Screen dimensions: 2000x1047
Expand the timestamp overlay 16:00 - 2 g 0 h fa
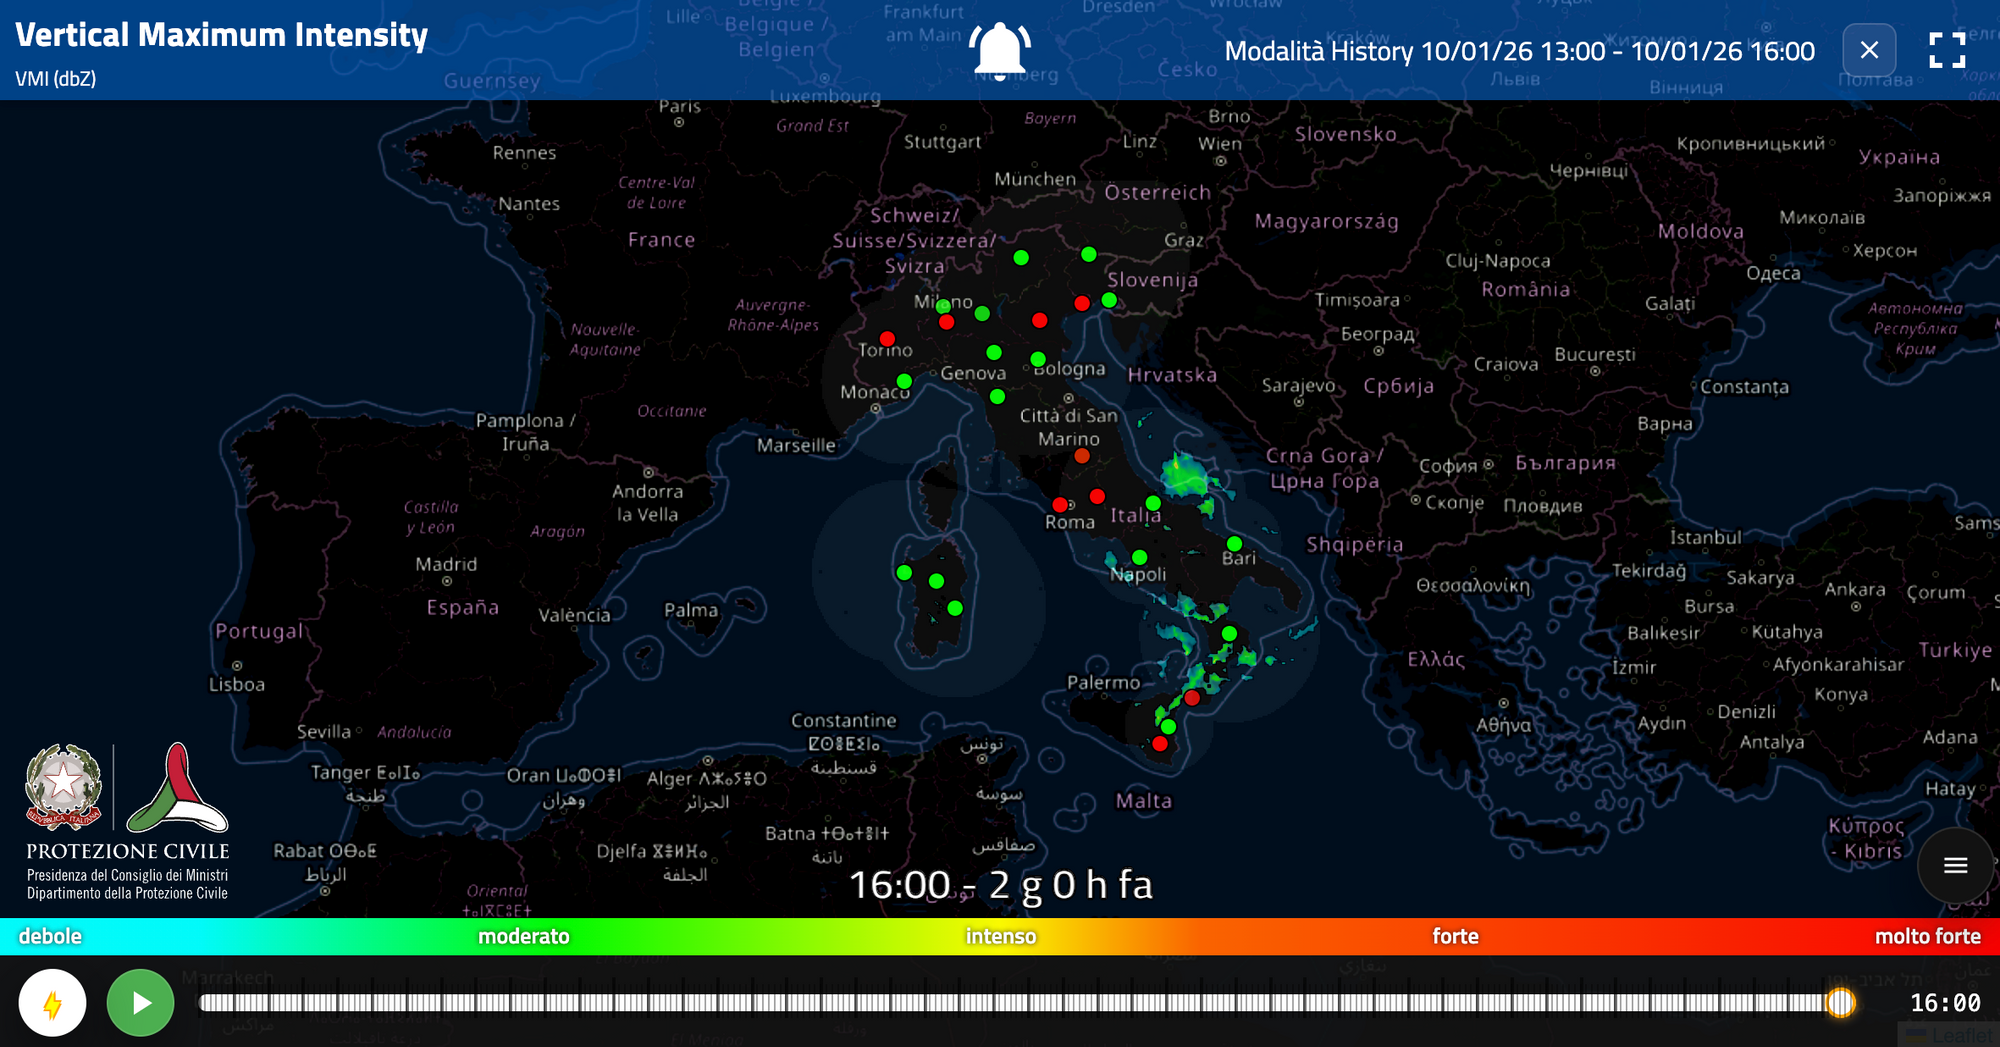[x=1002, y=884]
